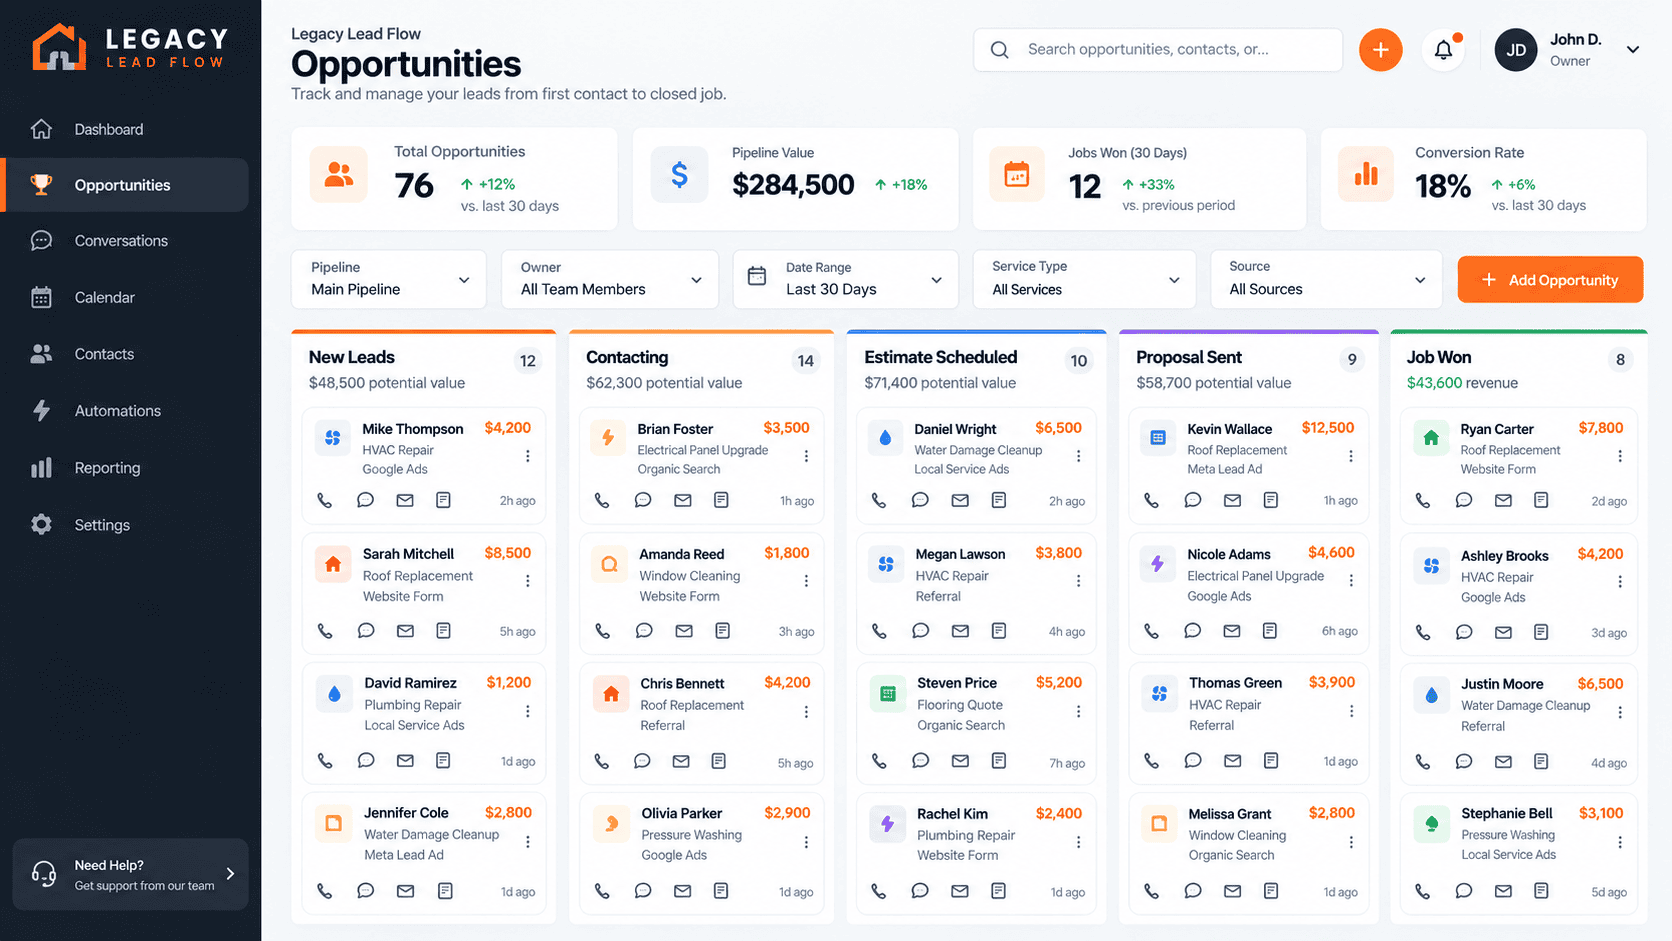Open Calendar in sidebar

click(x=126, y=297)
